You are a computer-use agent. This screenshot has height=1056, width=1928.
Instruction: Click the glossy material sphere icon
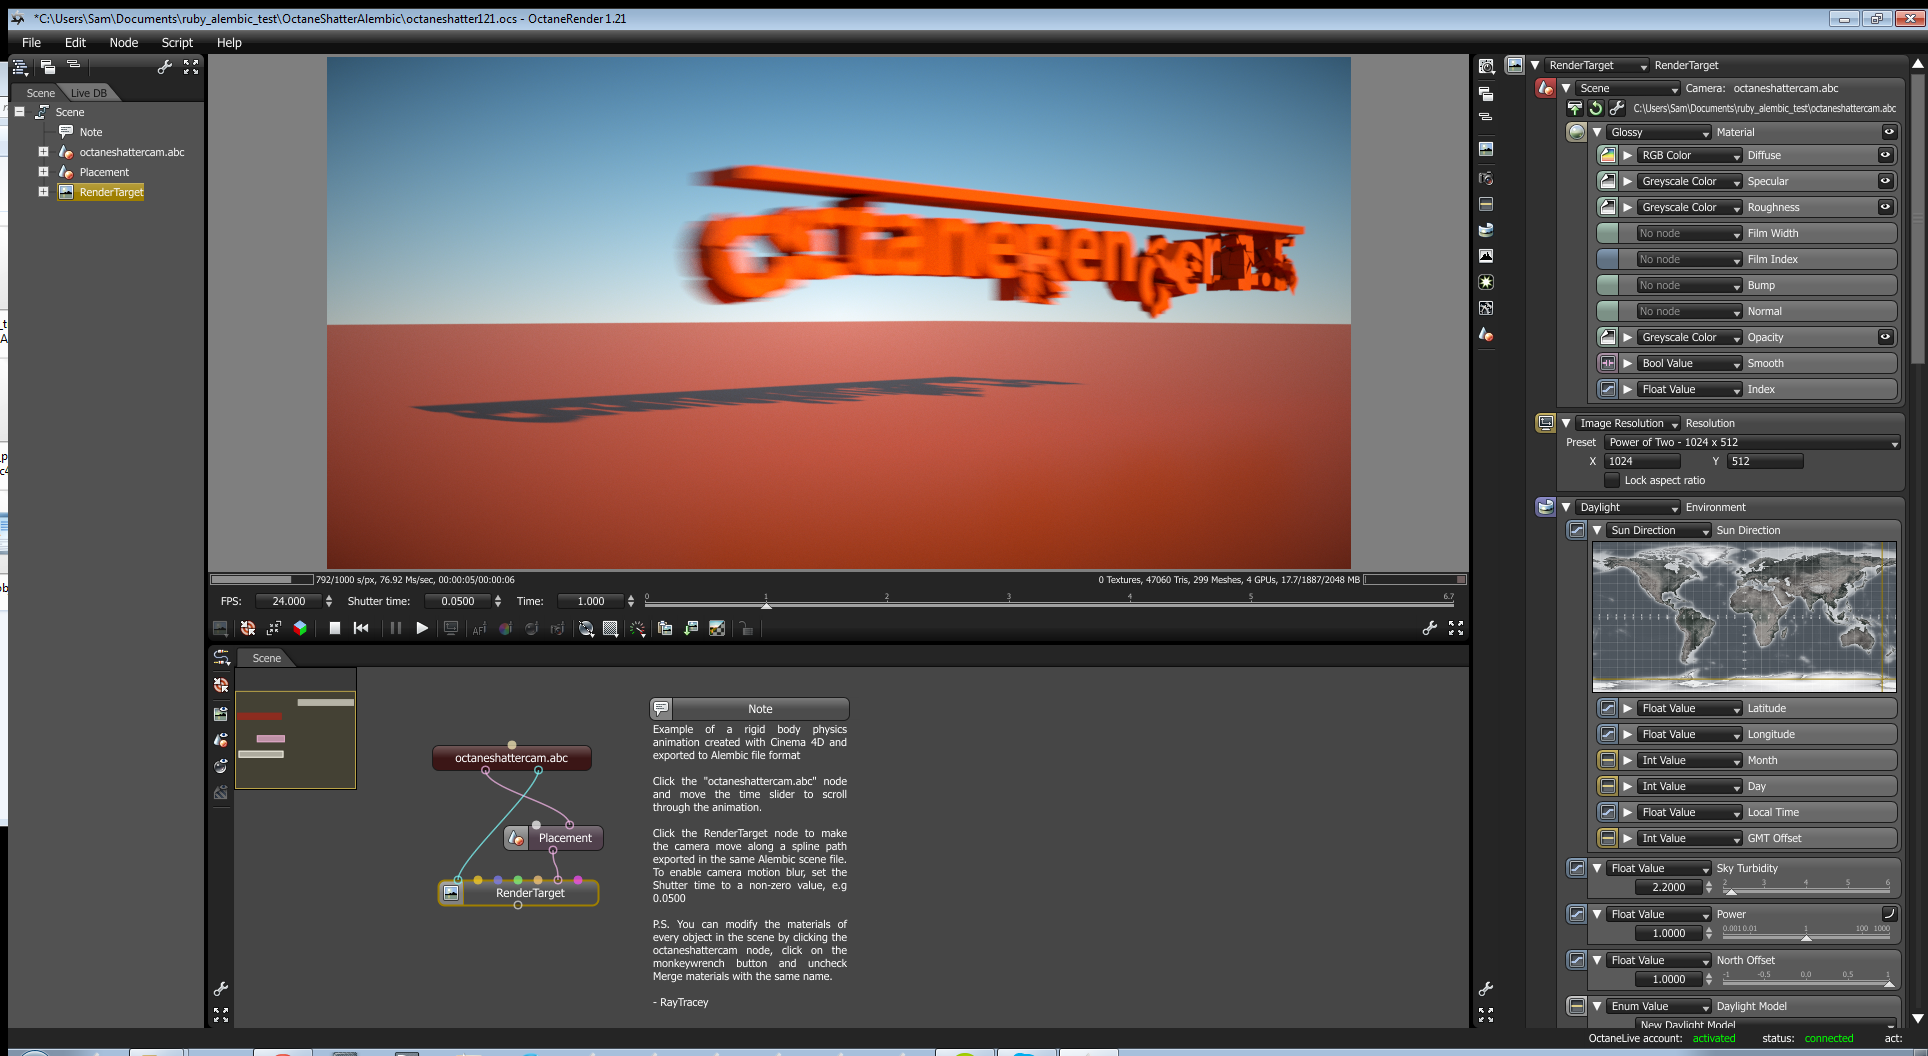(x=1577, y=132)
